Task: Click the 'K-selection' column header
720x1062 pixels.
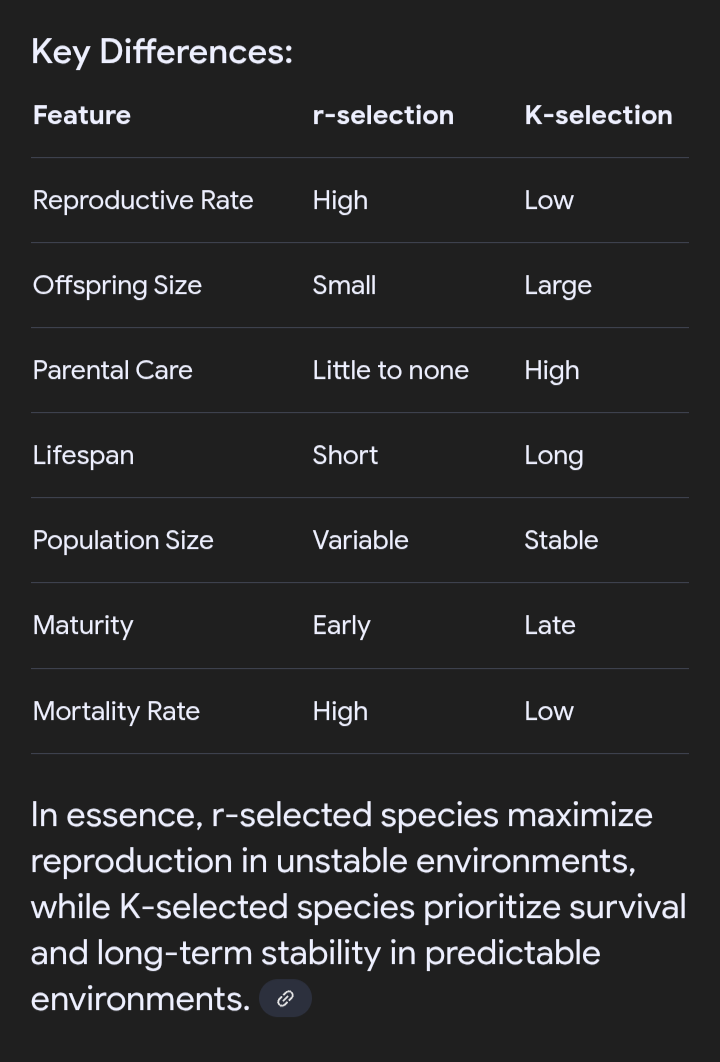Action: (x=598, y=115)
